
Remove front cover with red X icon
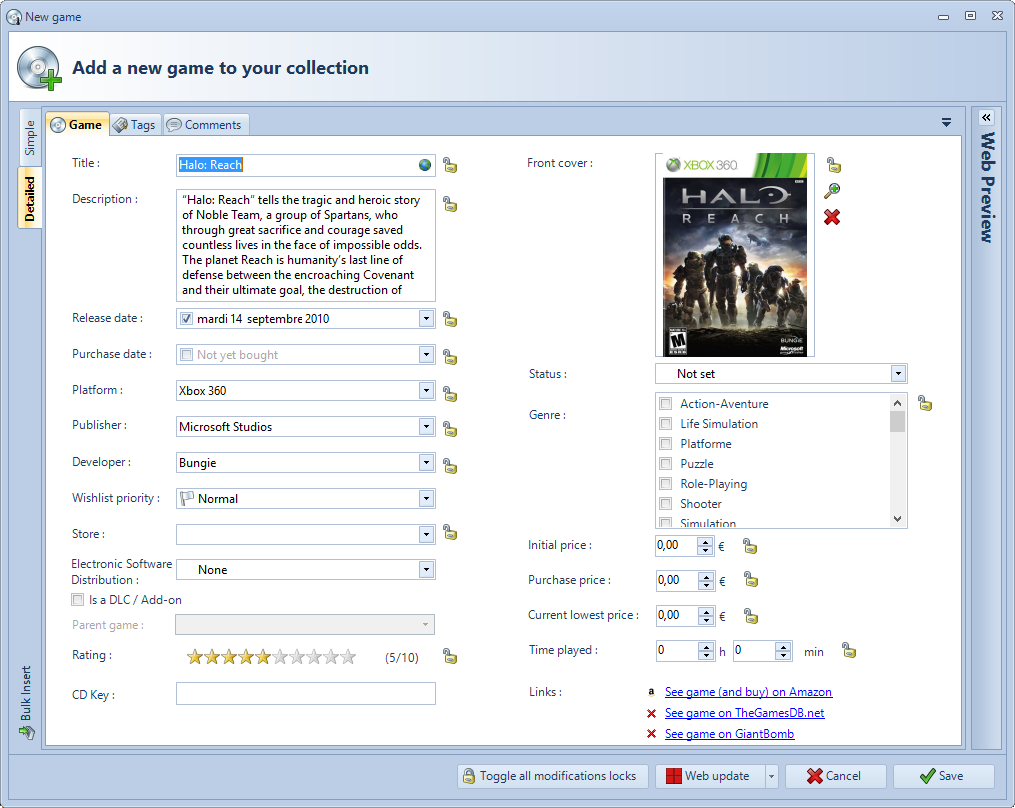[x=832, y=217]
